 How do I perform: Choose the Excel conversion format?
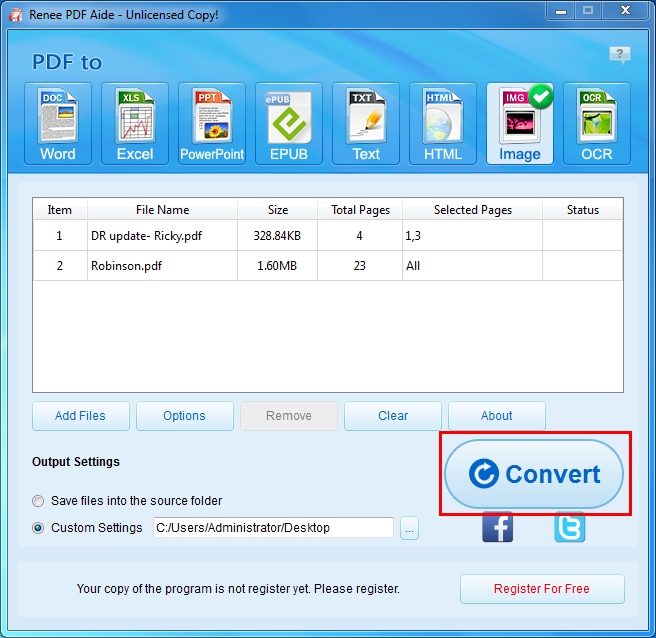pyautogui.click(x=135, y=123)
